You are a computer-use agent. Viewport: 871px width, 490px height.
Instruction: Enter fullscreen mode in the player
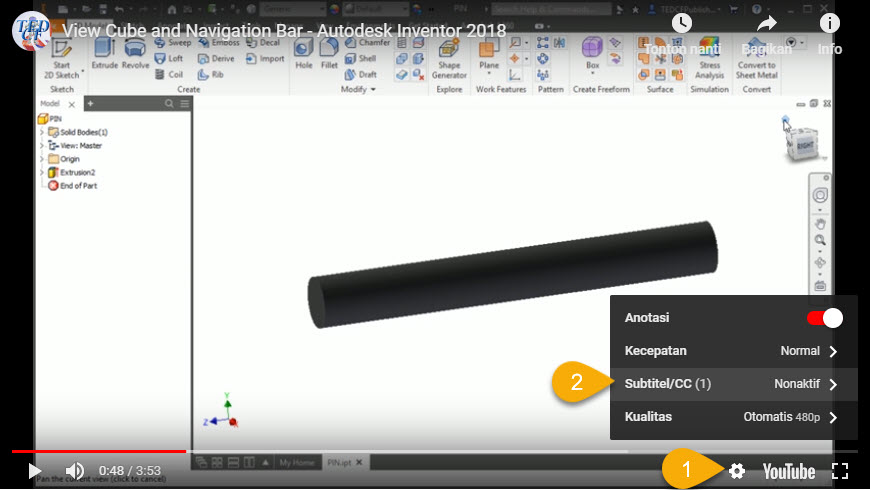pos(840,471)
